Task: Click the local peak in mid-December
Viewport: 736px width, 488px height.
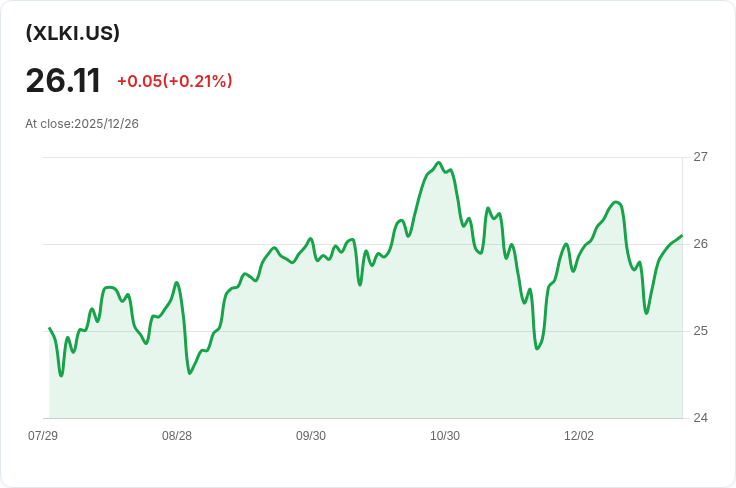Action: click(x=616, y=202)
